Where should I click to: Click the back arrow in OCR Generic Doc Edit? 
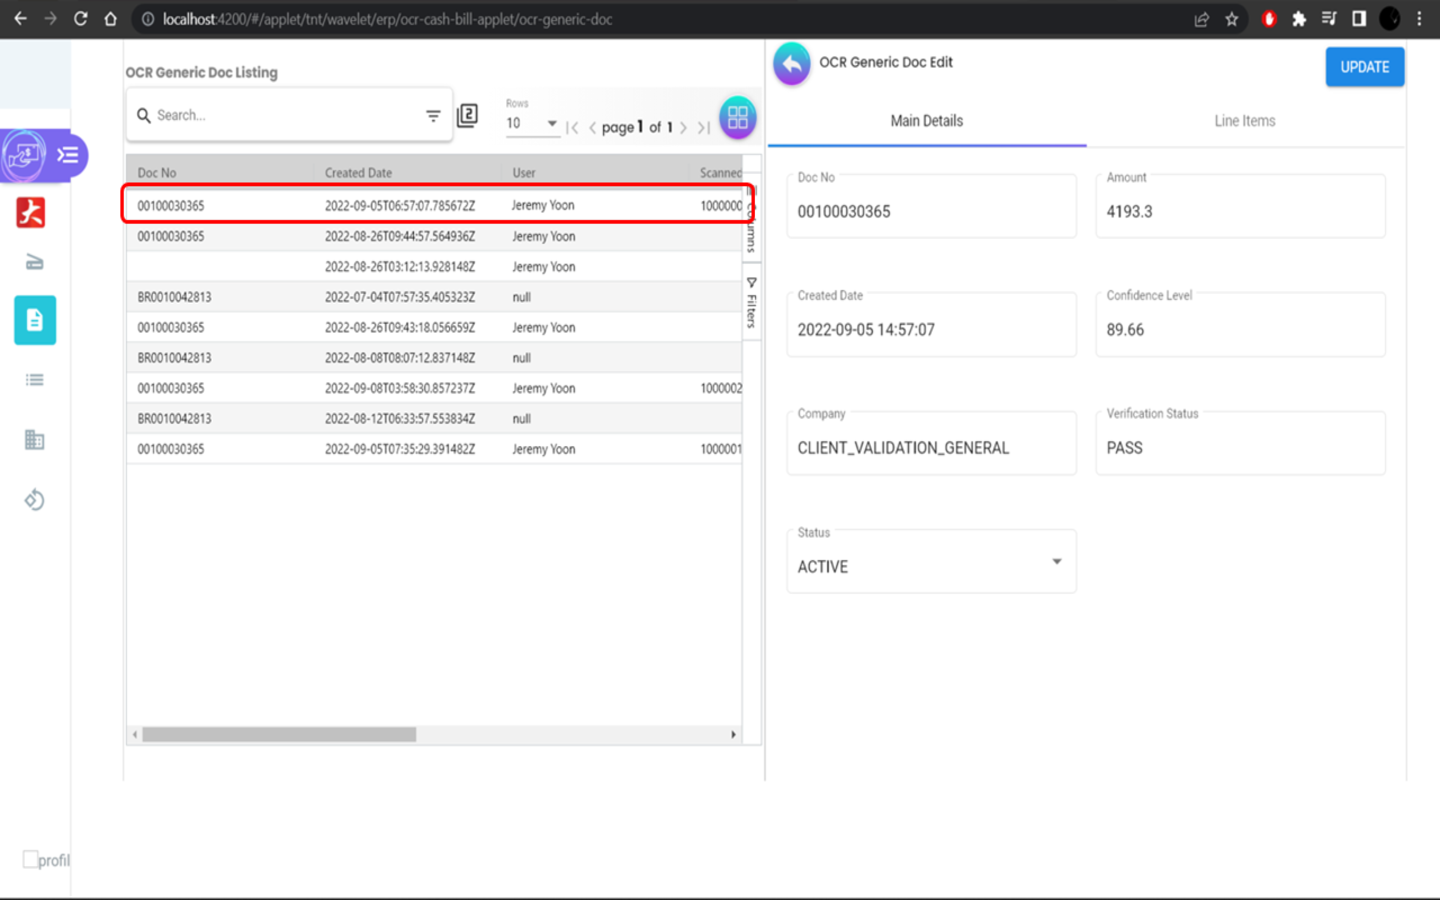791,65
